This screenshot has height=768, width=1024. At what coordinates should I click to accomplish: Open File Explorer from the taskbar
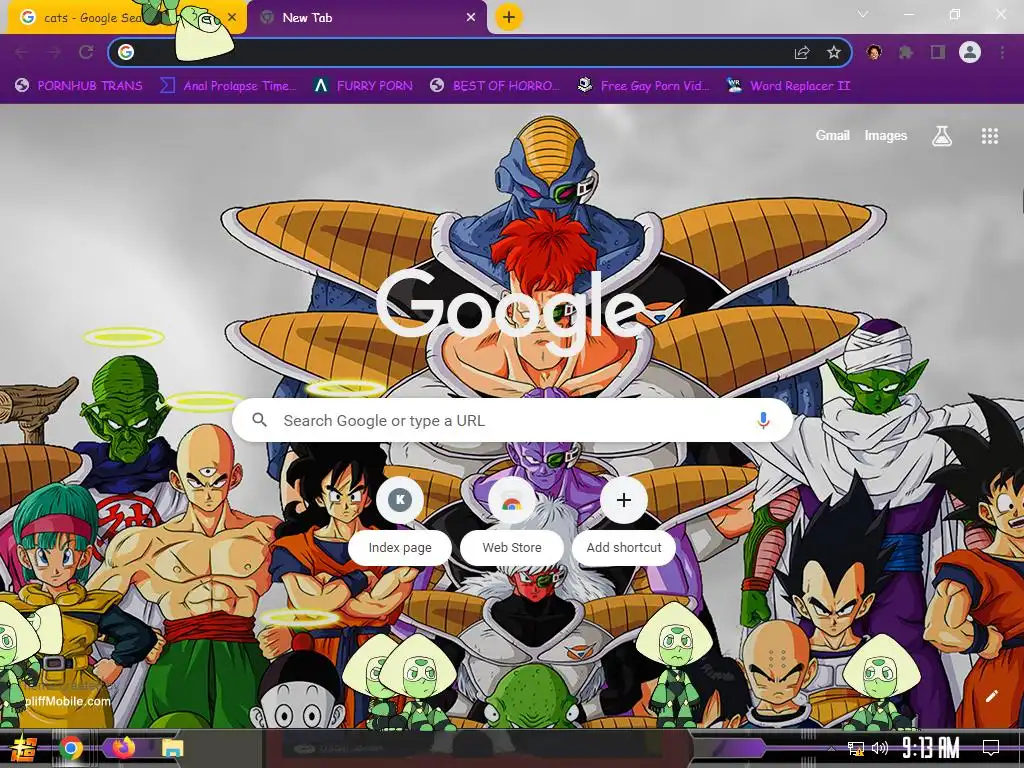point(173,748)
